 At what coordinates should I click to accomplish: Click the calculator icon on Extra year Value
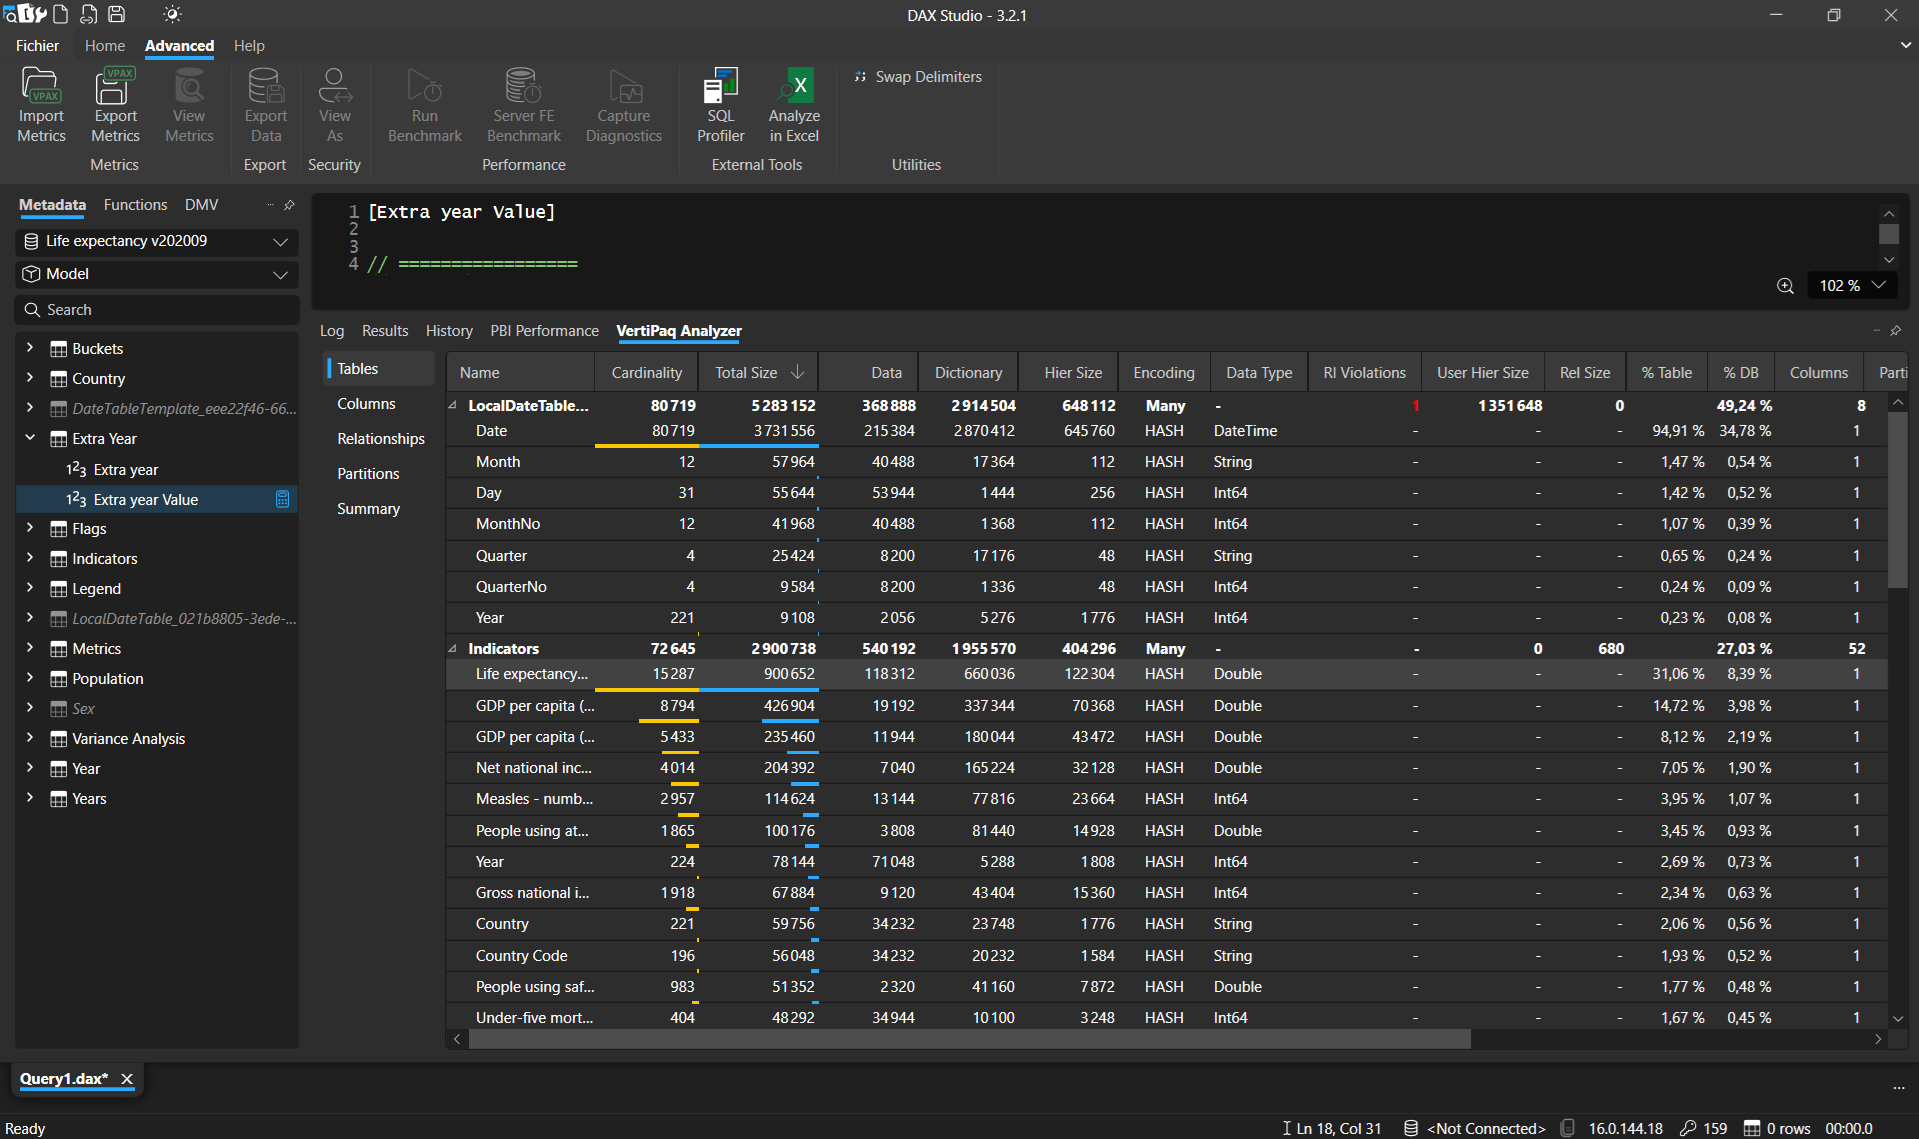pos(282,499)
